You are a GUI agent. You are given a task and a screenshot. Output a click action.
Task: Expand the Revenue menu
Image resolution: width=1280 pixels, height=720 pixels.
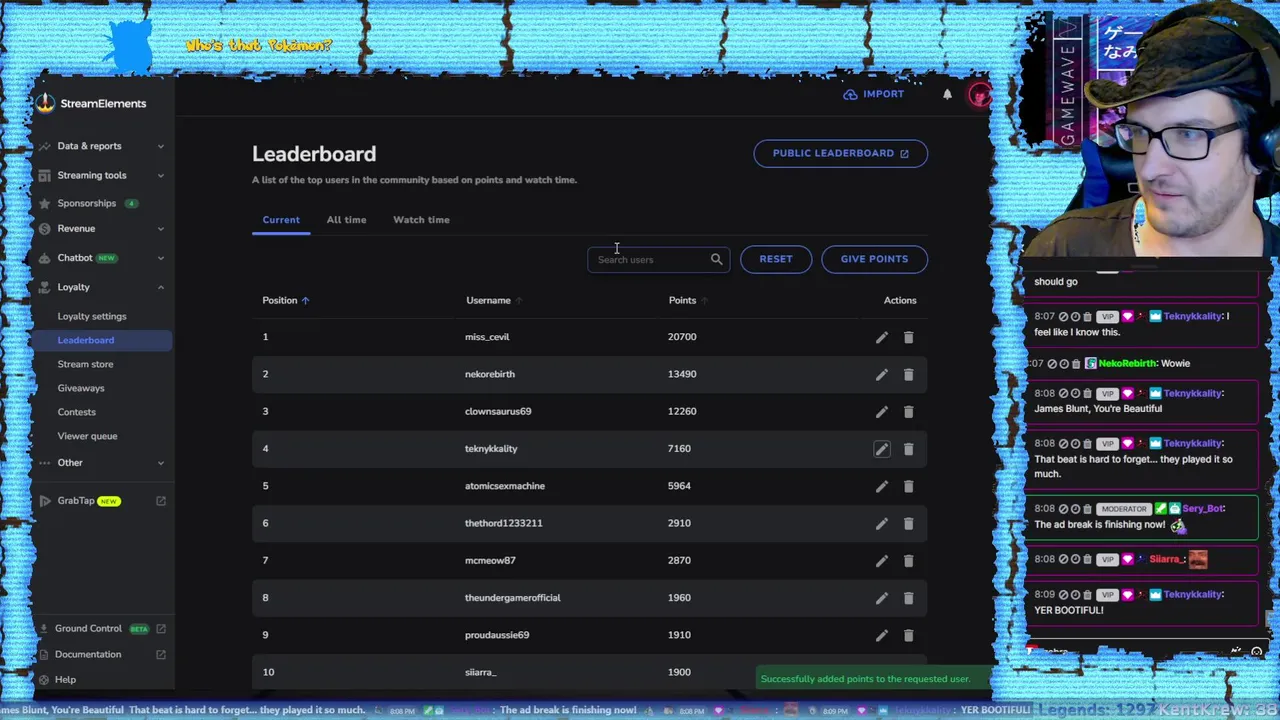(101, 228)
